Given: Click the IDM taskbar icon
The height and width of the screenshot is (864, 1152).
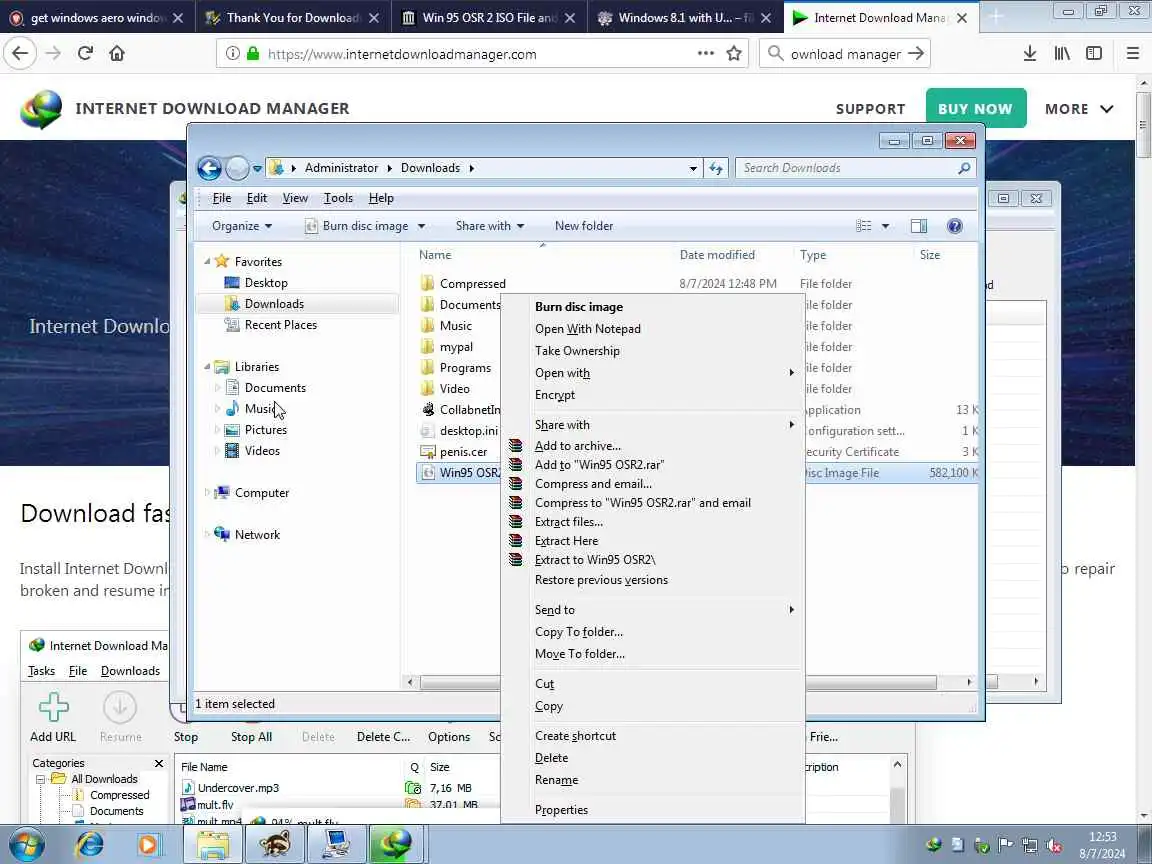Looking at the screenshot, I should pyautogui.click(x=397, y=845).
